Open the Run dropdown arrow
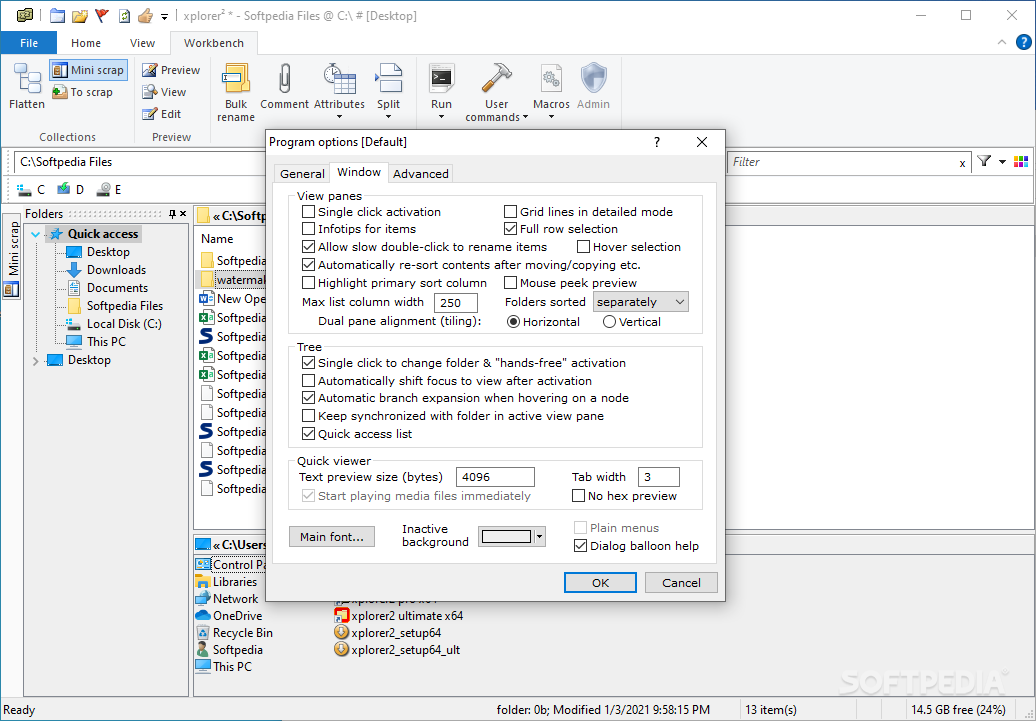Screen dimensions: 1036x721 click(441, 118)
